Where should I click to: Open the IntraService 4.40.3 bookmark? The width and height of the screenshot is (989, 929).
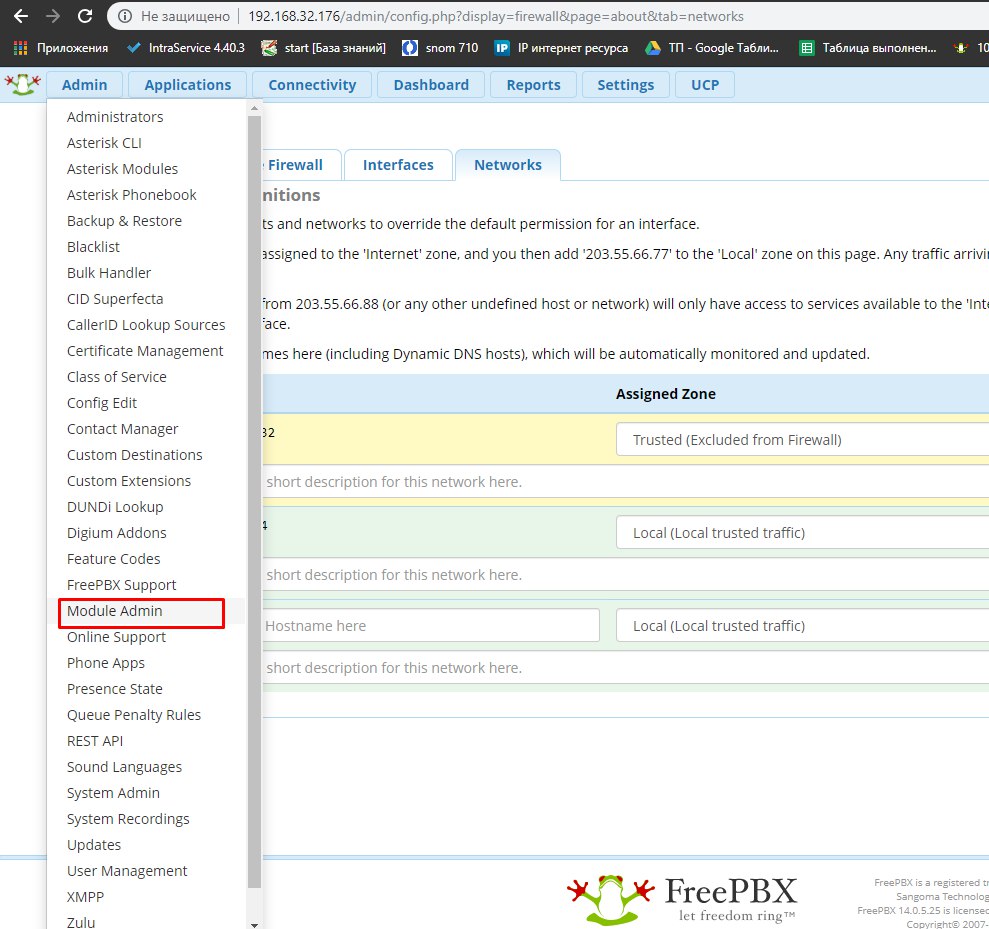tap(185, 48)
